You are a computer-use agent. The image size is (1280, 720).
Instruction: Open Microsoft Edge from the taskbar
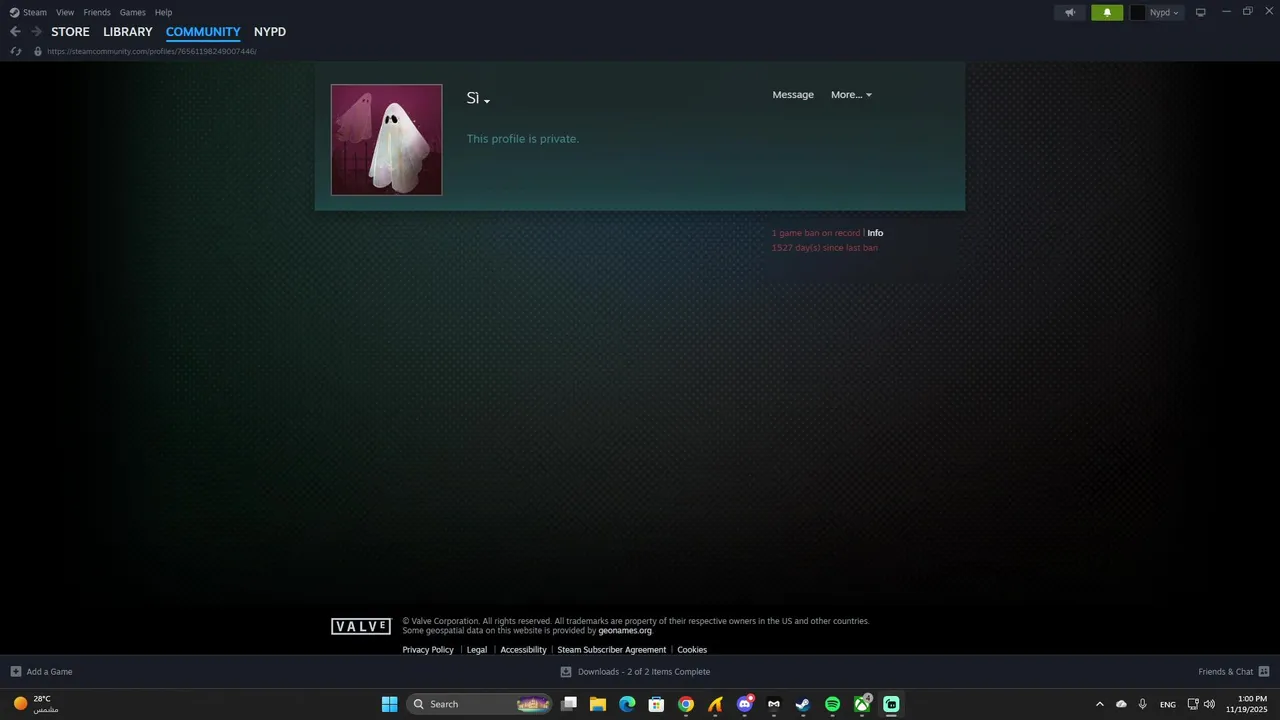click(x=627, y=704)
